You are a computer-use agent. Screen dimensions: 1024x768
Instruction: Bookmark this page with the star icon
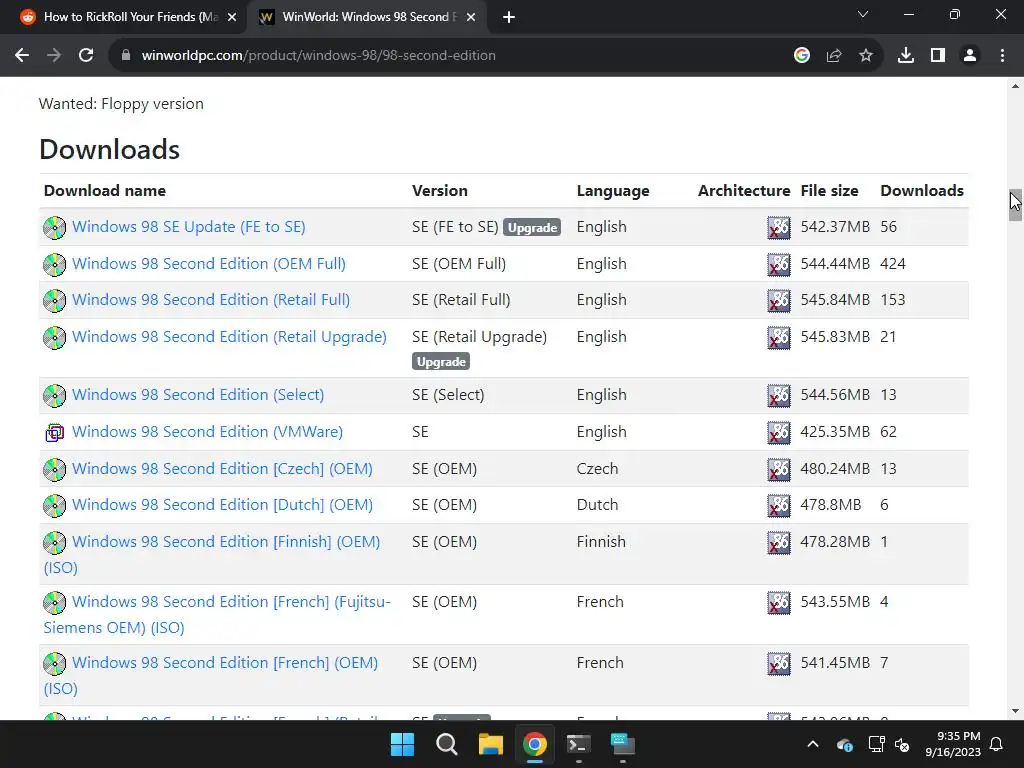point(866,56)
